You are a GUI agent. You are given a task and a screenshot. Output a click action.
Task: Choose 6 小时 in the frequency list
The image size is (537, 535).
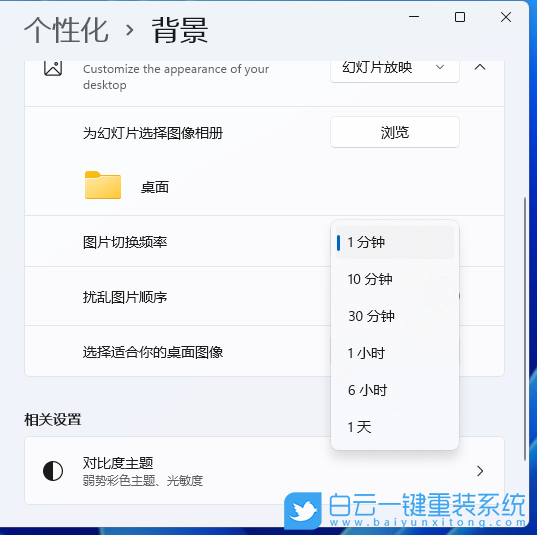click(395, 390)
